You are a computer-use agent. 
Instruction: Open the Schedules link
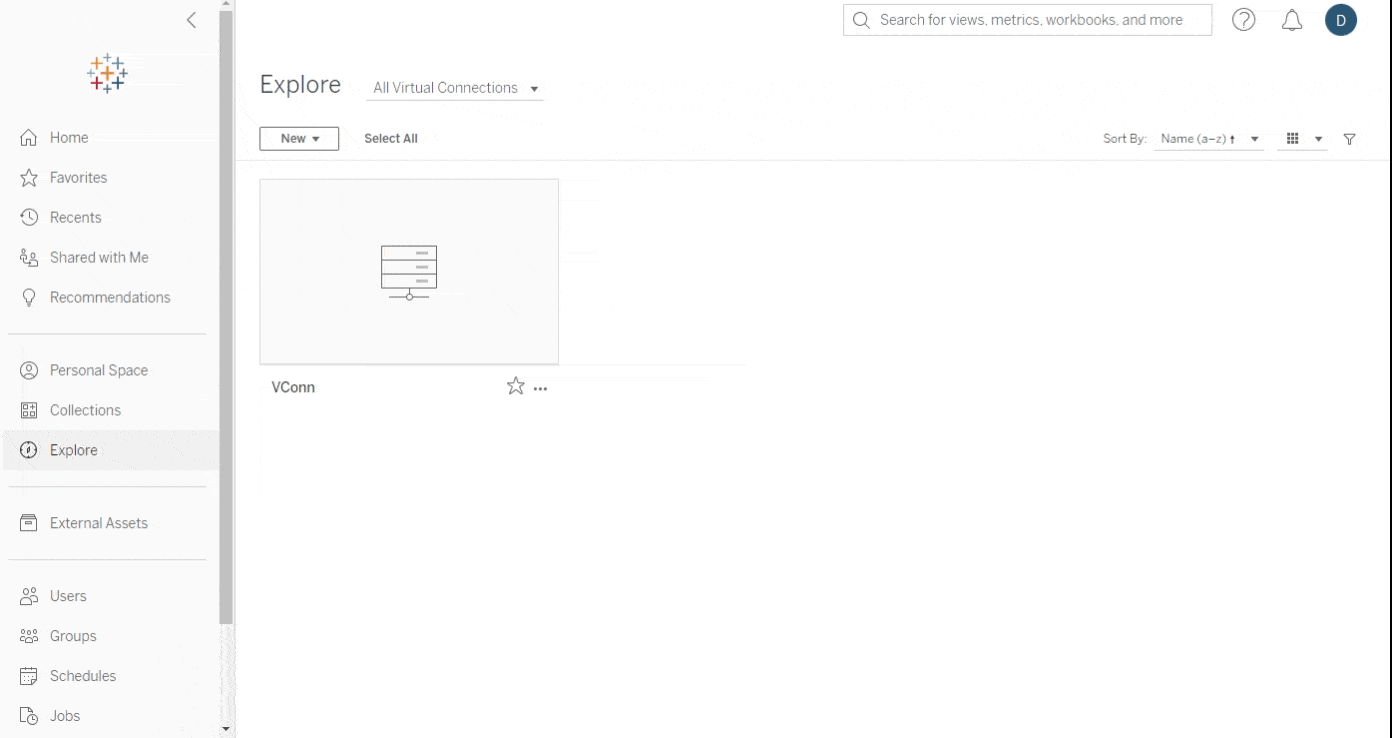83,676
